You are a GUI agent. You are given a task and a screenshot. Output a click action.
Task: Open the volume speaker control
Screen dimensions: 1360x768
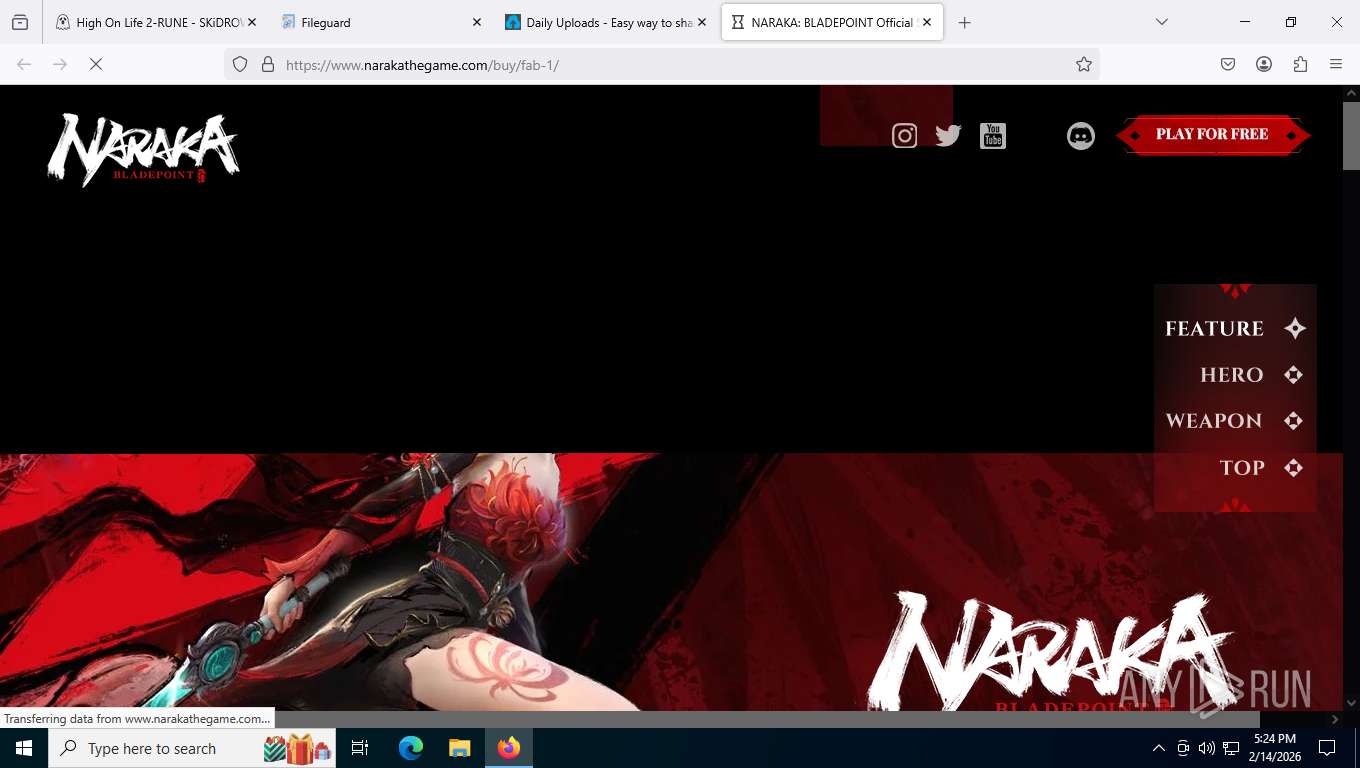click(x=1207, y=748)
